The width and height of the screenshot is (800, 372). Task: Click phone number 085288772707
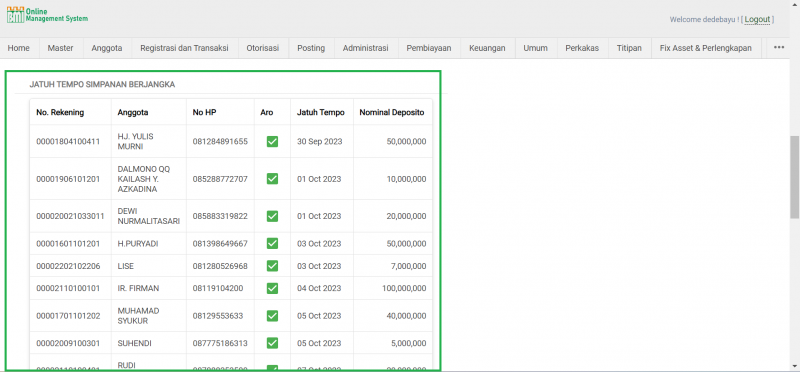[x=220, y=179]
